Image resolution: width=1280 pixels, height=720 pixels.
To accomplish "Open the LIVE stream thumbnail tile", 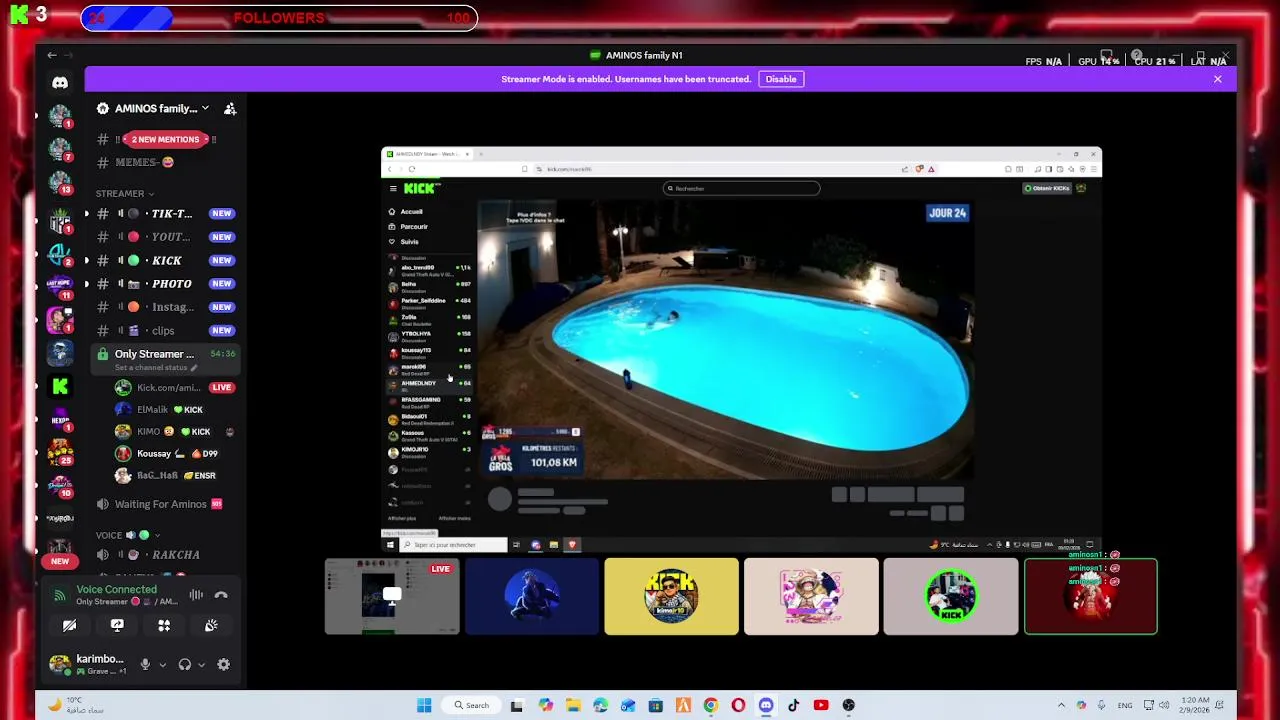I will (392, 597).
